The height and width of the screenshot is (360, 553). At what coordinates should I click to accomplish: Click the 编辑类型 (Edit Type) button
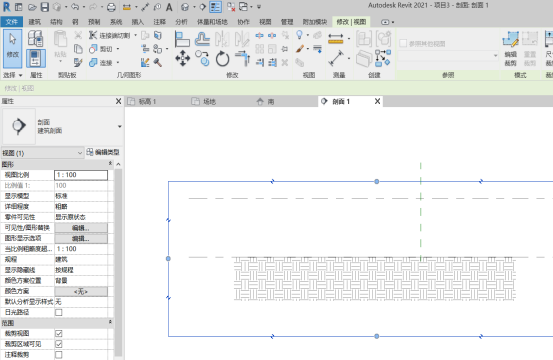(103, 152)
